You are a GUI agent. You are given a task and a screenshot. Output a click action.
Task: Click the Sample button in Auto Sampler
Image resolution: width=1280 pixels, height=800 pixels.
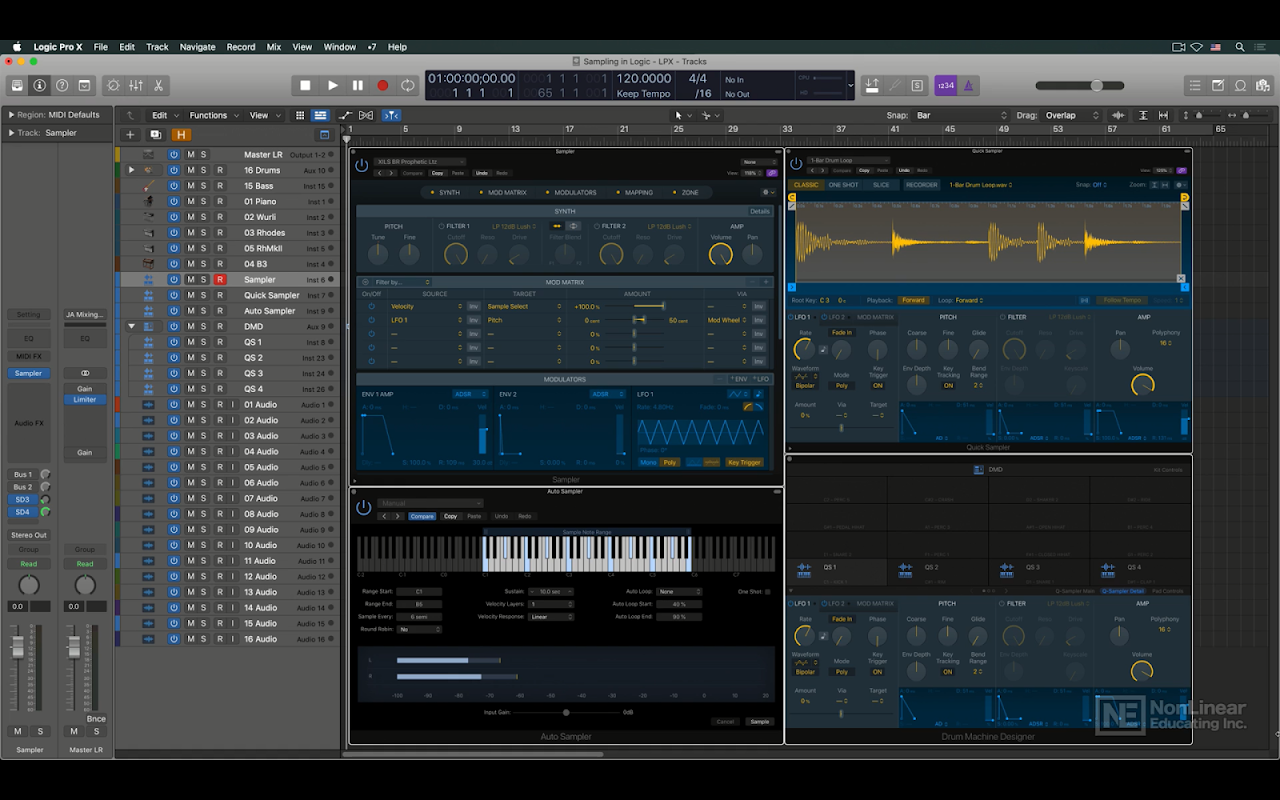(760, 721)
